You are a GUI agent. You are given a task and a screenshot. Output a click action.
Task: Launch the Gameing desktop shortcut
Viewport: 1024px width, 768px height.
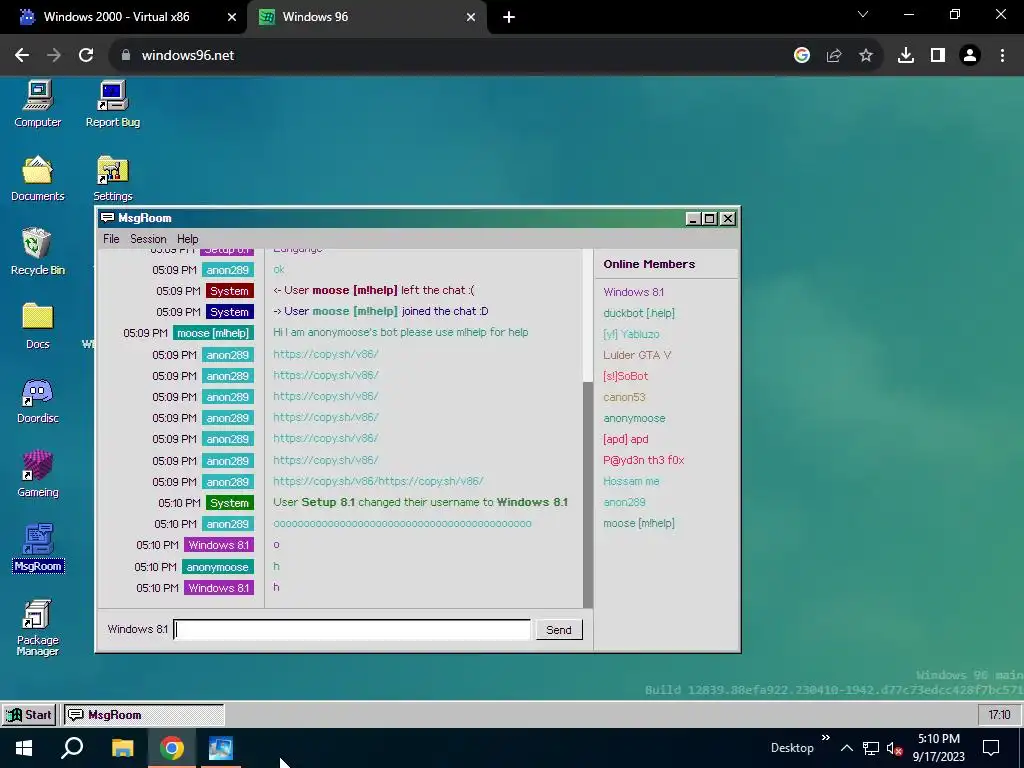[38, 474]
